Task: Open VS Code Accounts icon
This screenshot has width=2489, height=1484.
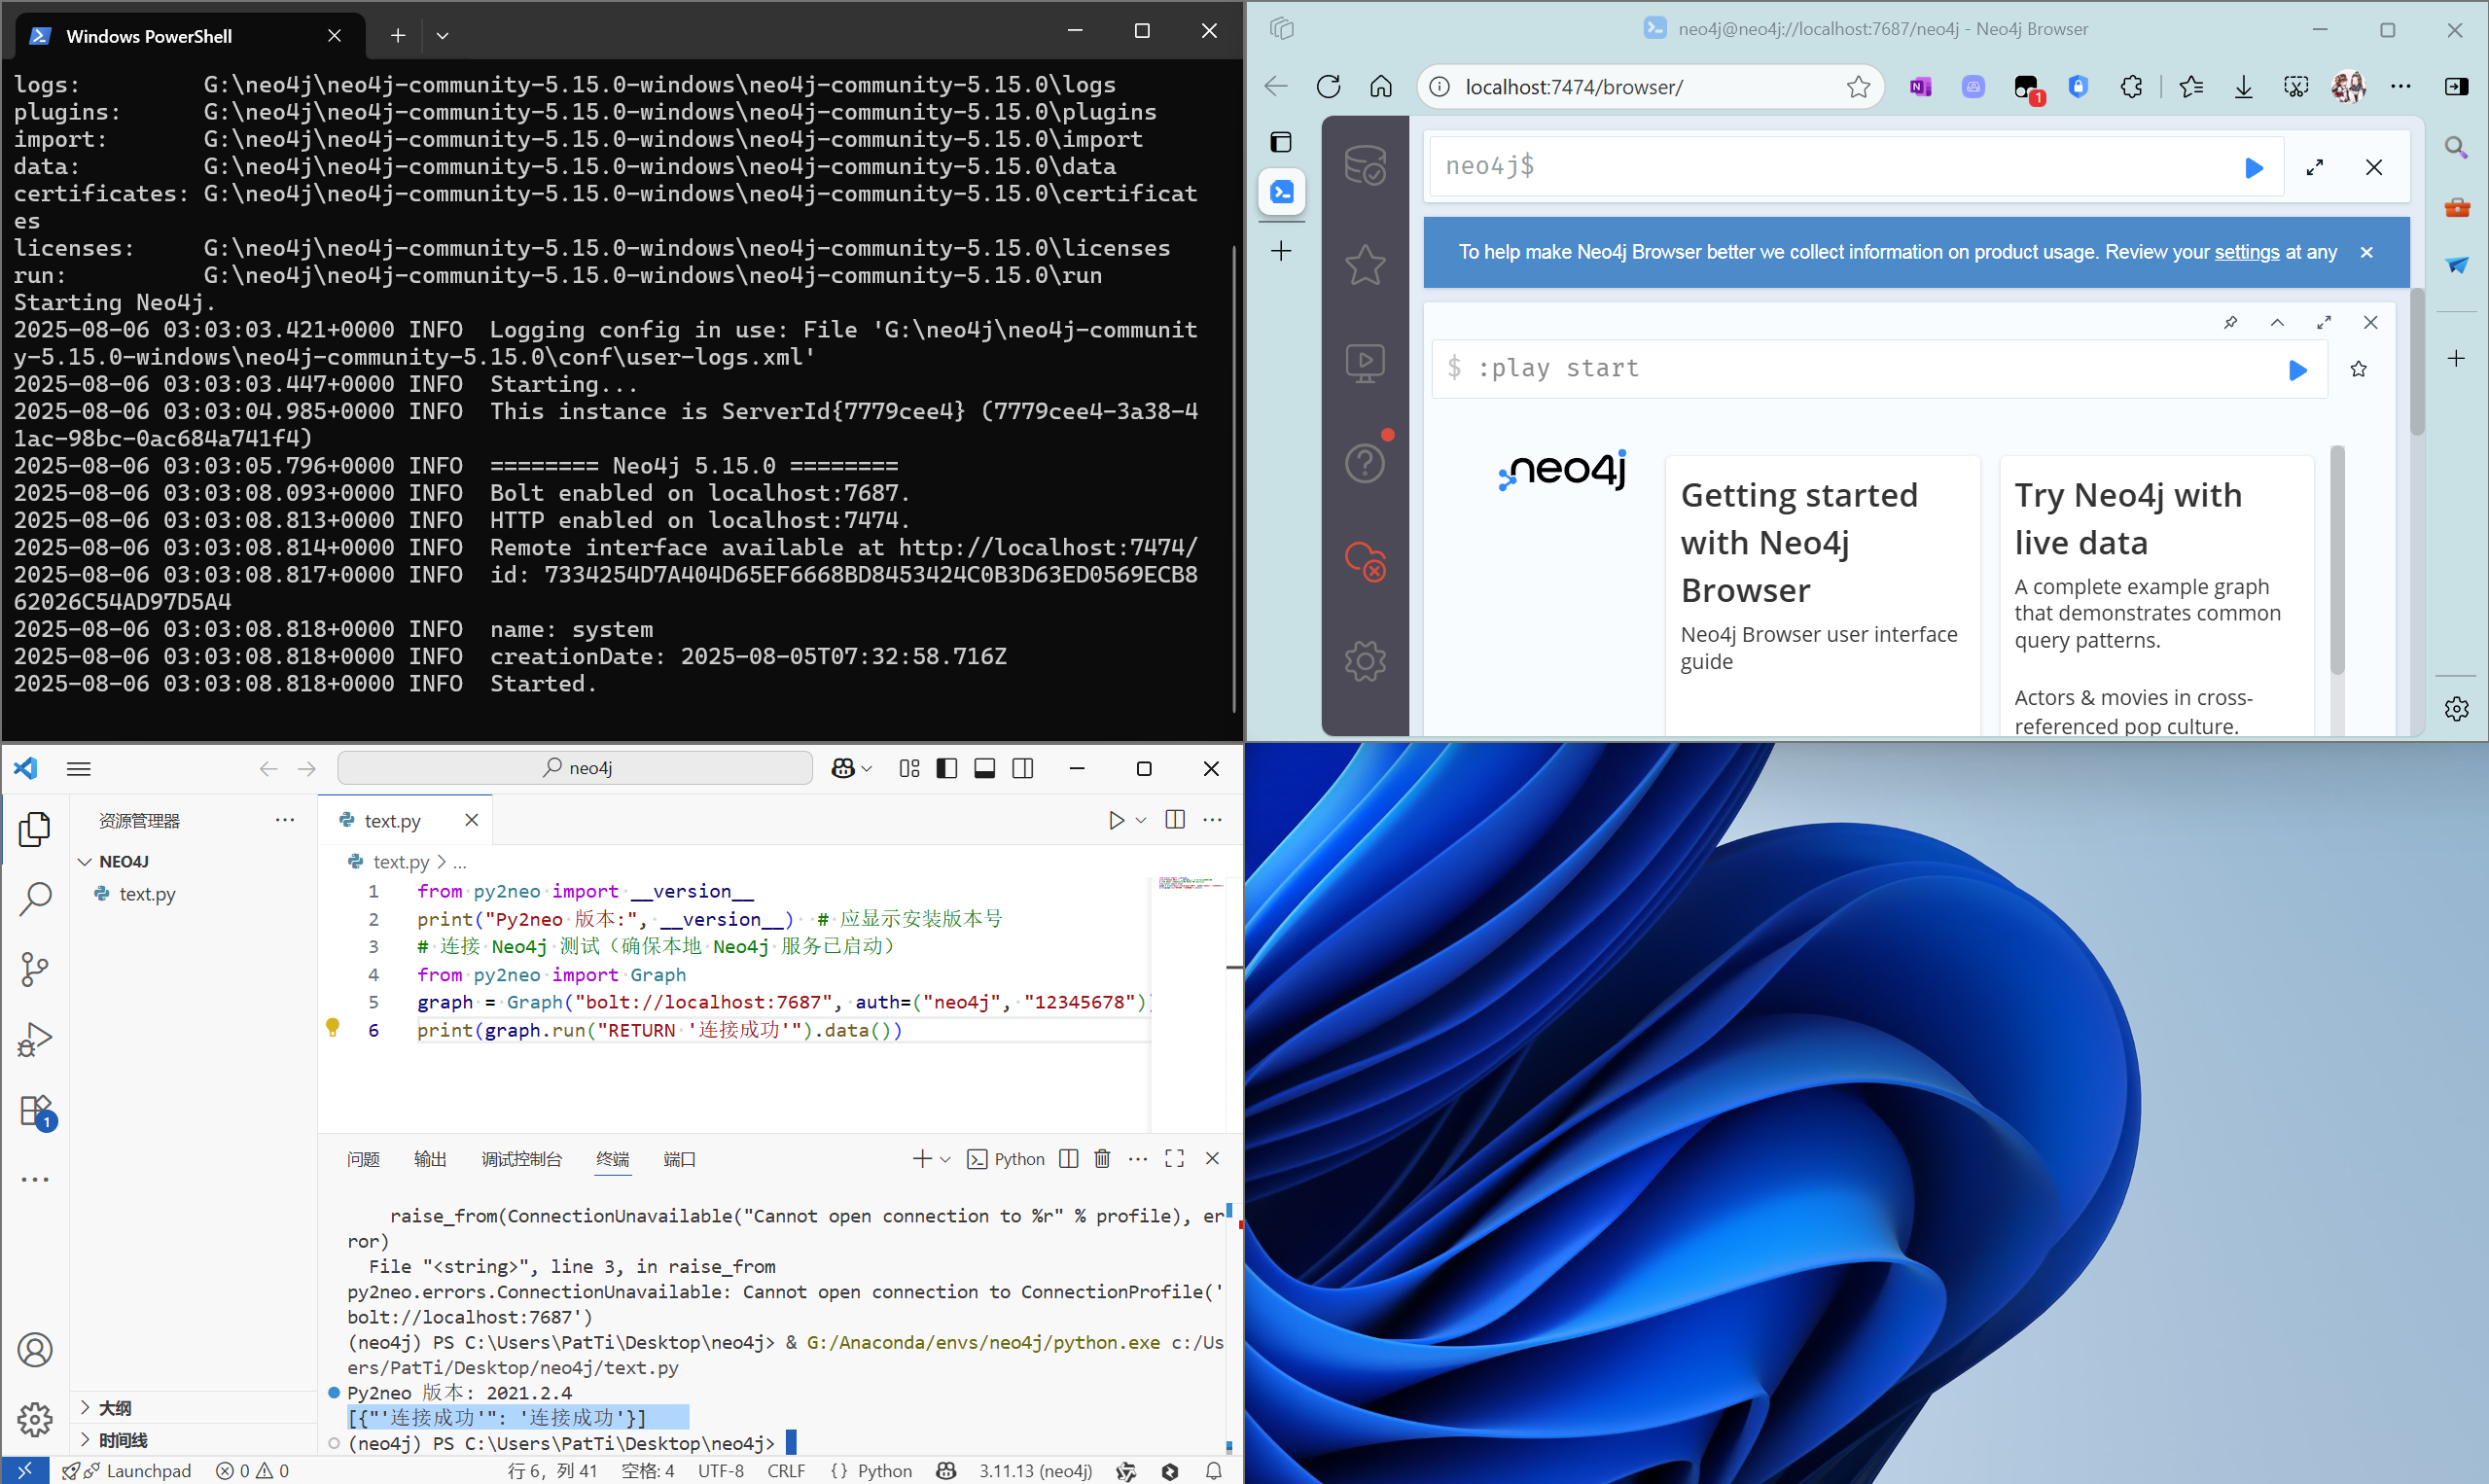Action: (x=35, y=1350)
